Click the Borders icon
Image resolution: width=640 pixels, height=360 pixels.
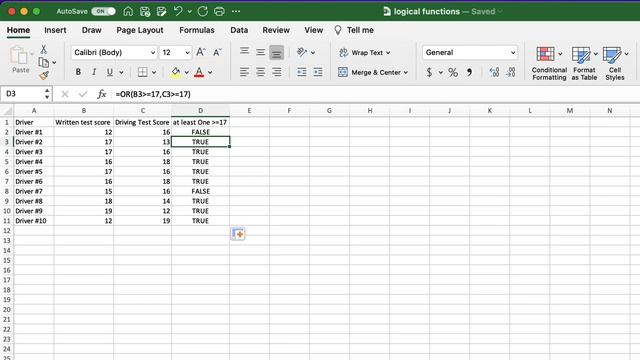click(x=143, y=72)
